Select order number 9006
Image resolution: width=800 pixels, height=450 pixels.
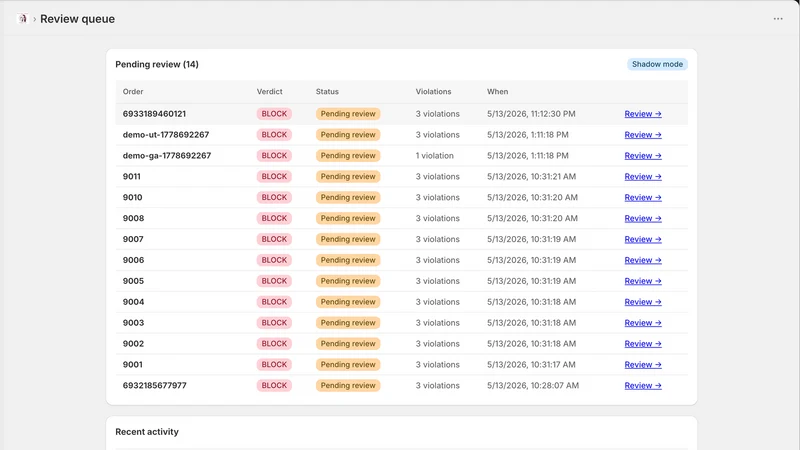tap(133, 260)
